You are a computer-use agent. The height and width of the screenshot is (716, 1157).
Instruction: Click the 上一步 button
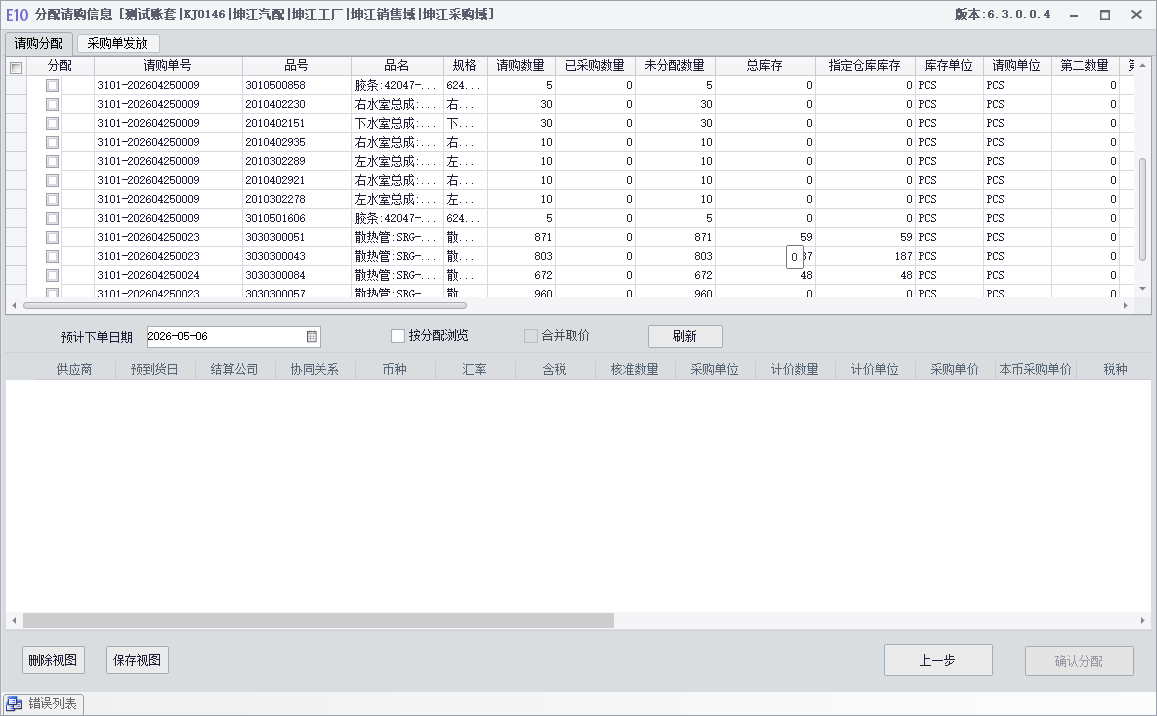click(x=938, y=660)
